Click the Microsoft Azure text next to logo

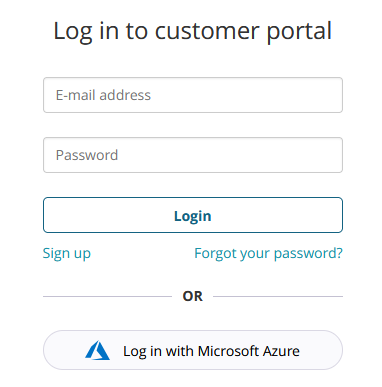(249, 351)
